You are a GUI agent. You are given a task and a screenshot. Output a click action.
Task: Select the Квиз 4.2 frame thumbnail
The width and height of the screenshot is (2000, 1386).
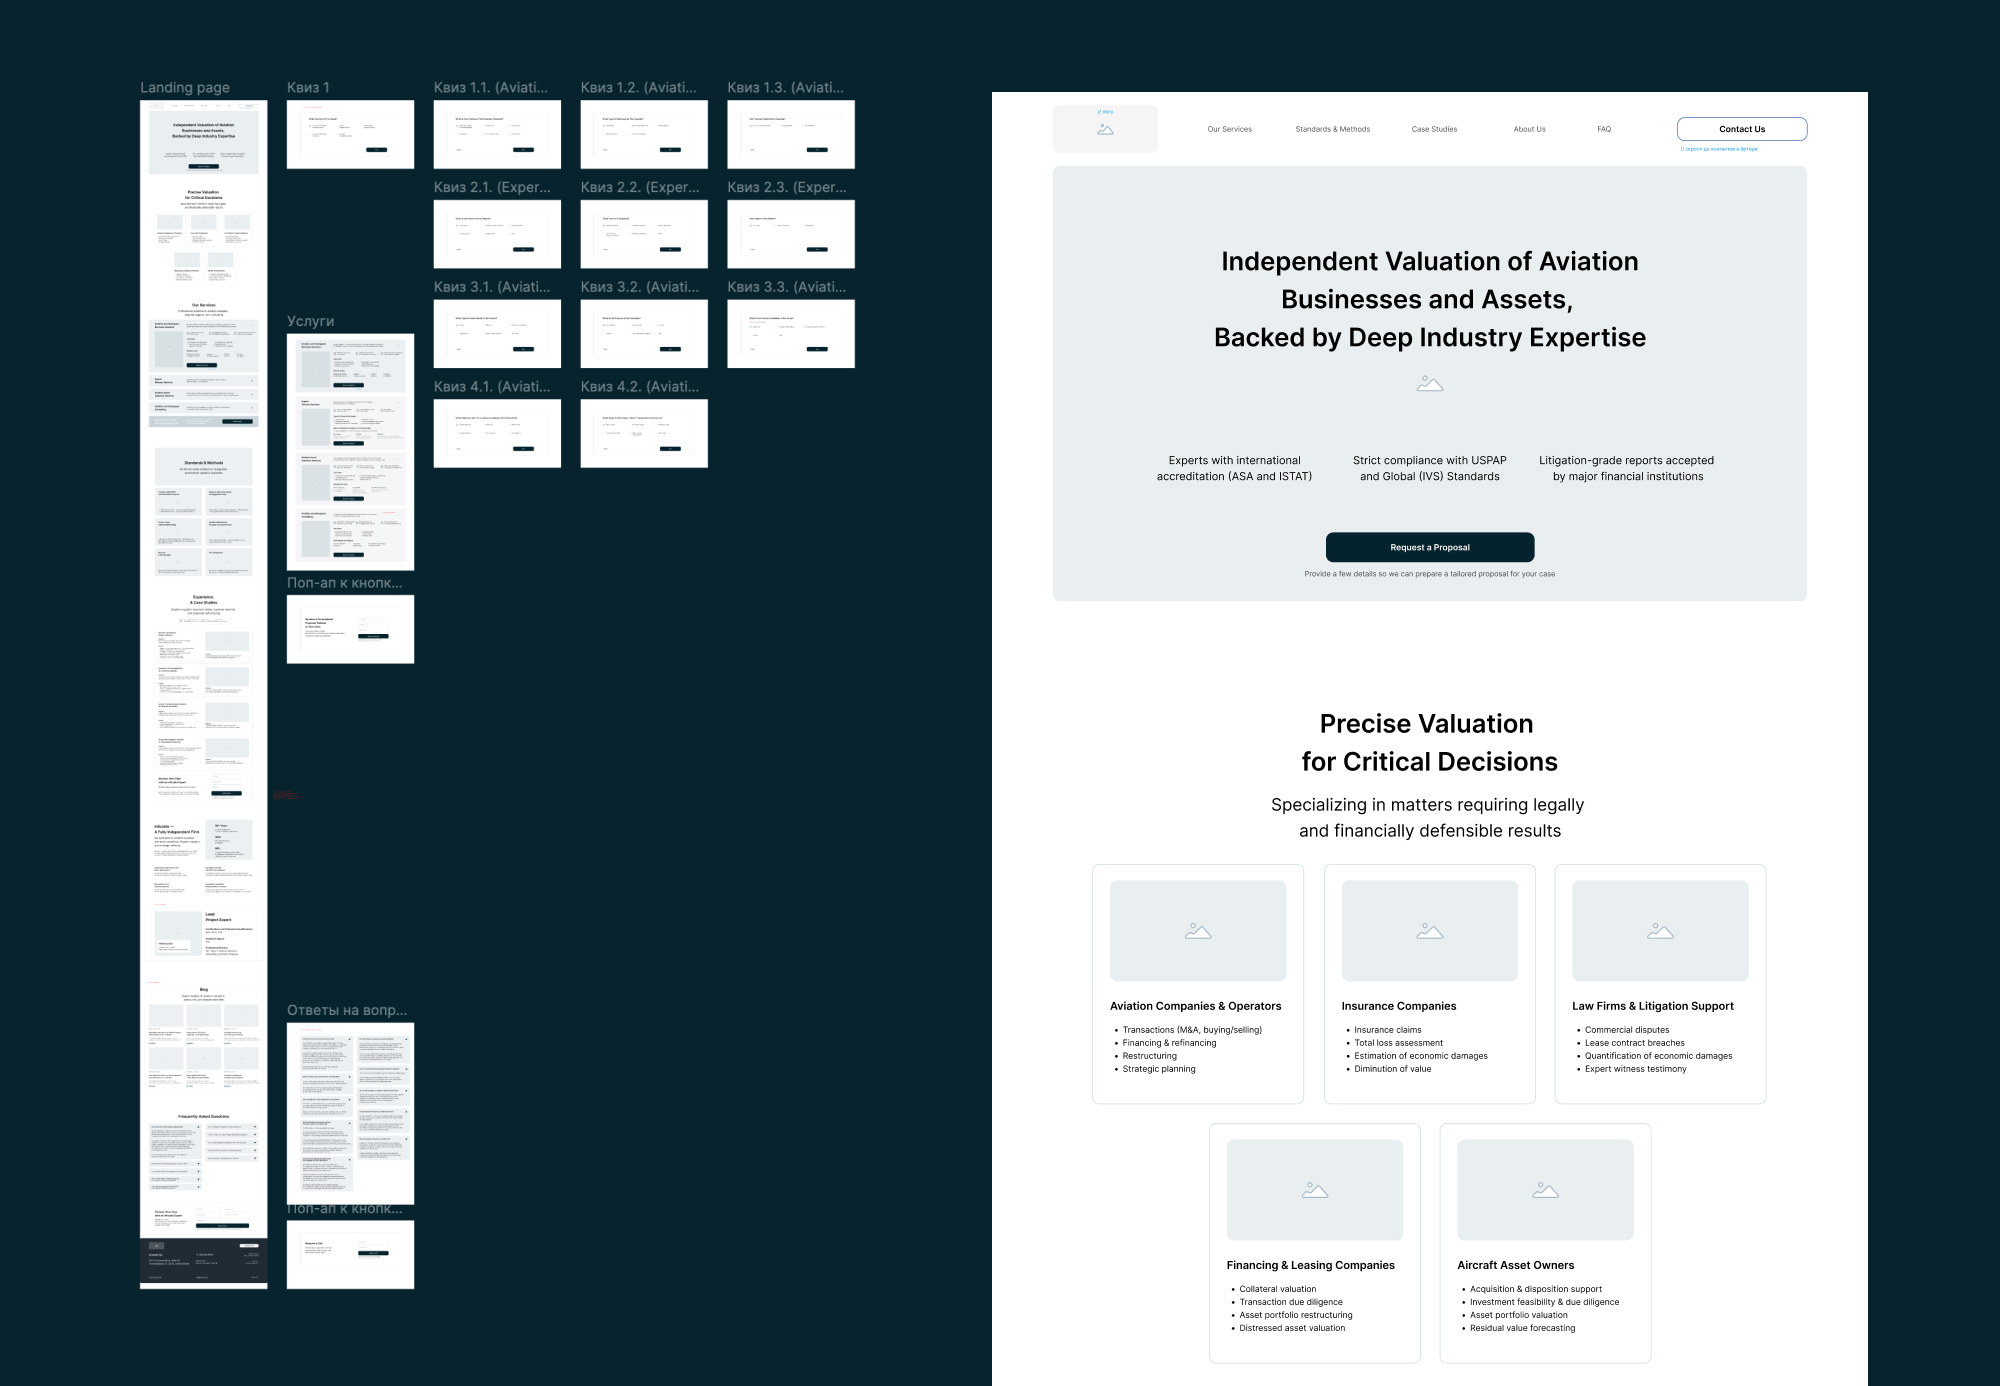(644, 433)
